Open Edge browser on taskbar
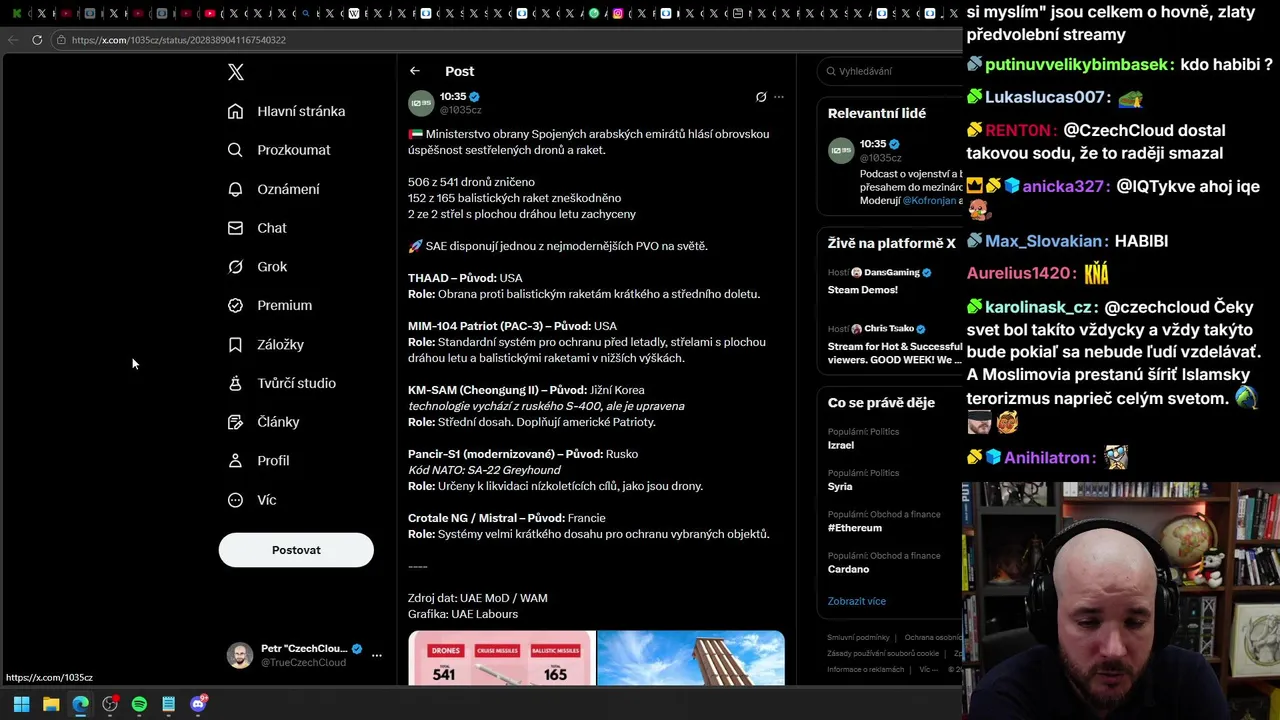This screenshot has height=720, width=1280. click(80, 704)
